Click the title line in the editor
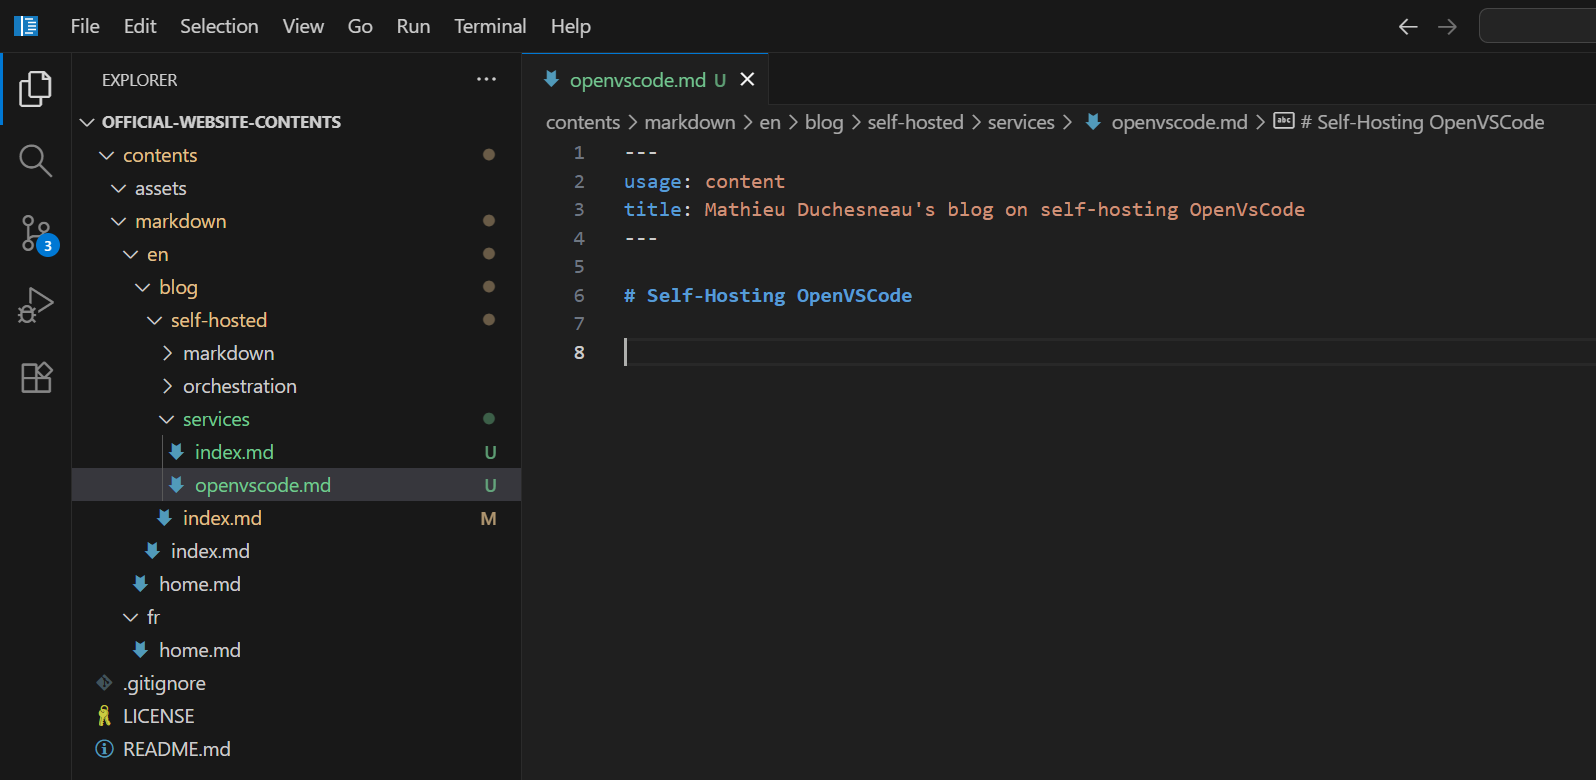1596x780 pixels. point(964,209)
